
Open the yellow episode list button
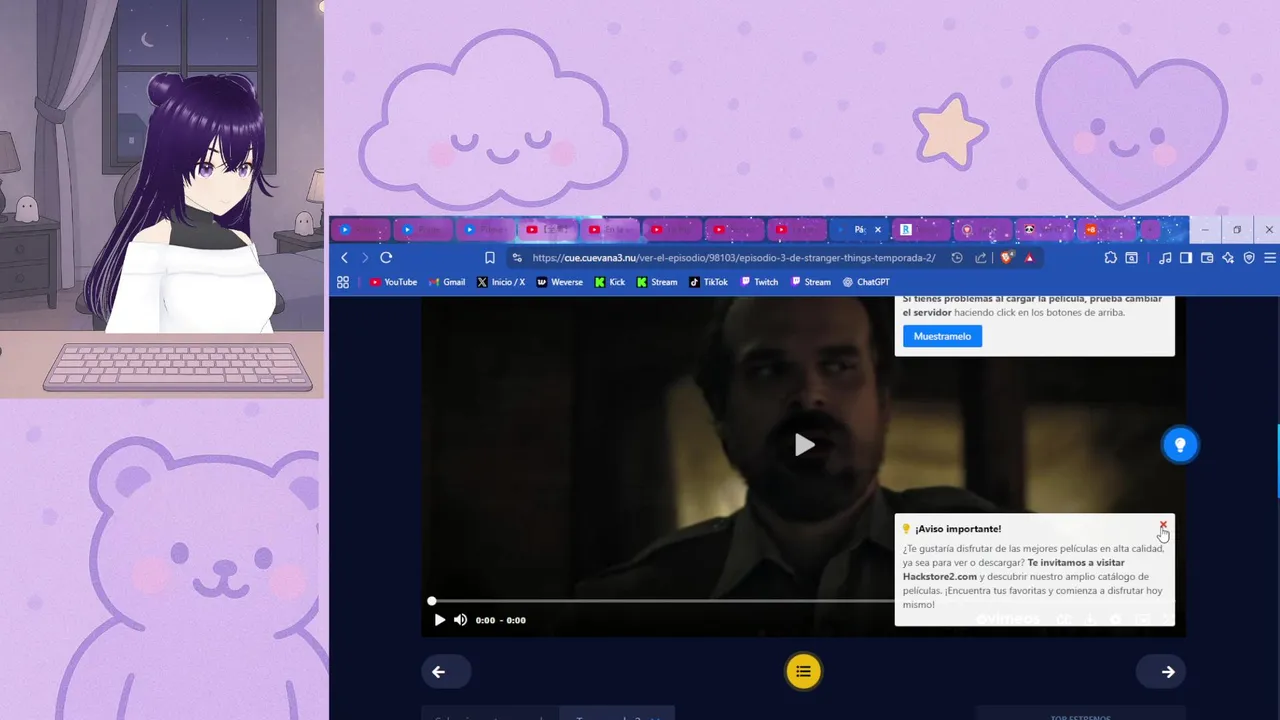[803, 672]
